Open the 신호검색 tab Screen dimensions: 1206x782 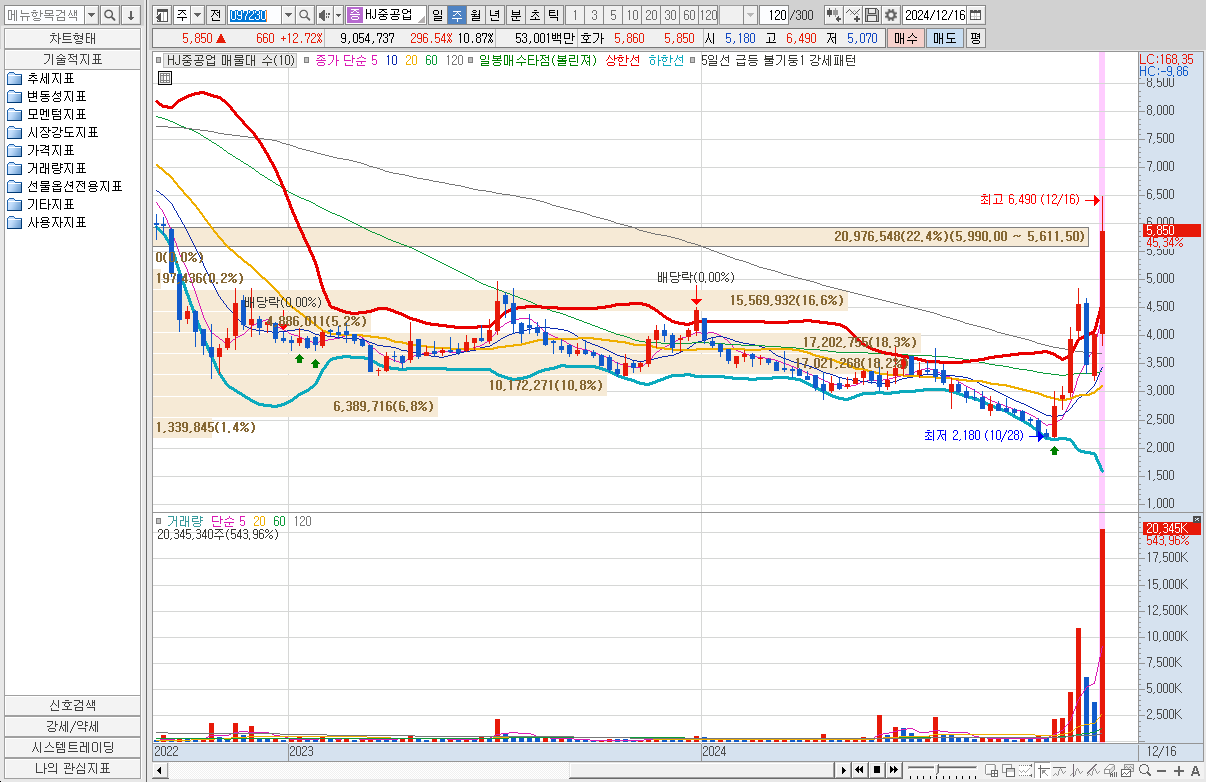coord(73,705)
